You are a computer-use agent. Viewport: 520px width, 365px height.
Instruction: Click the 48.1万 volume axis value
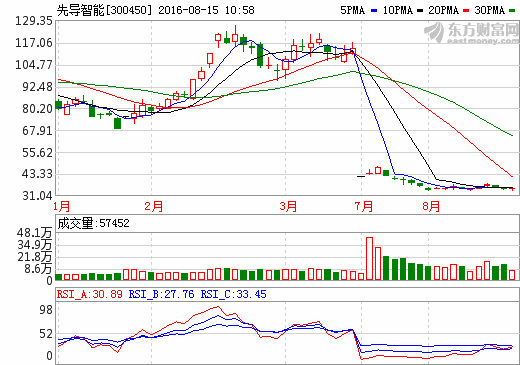(35, 233)
